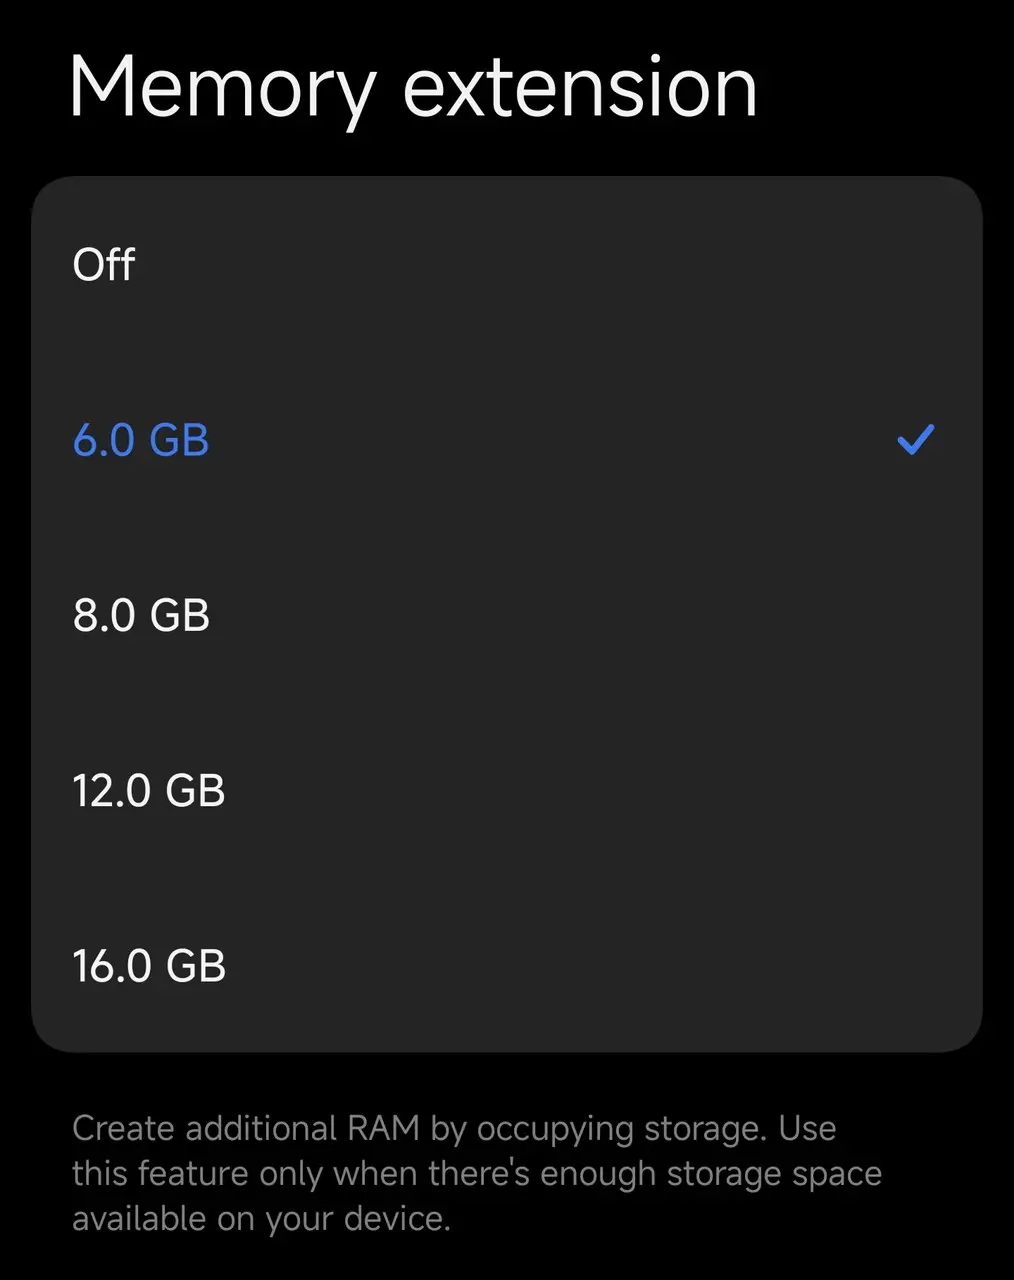Image resolution: width=1014 pixels, height=1280 pixels.
Task: Set extended RAM to 12.0 GB
Action: (x=149, y=790)
